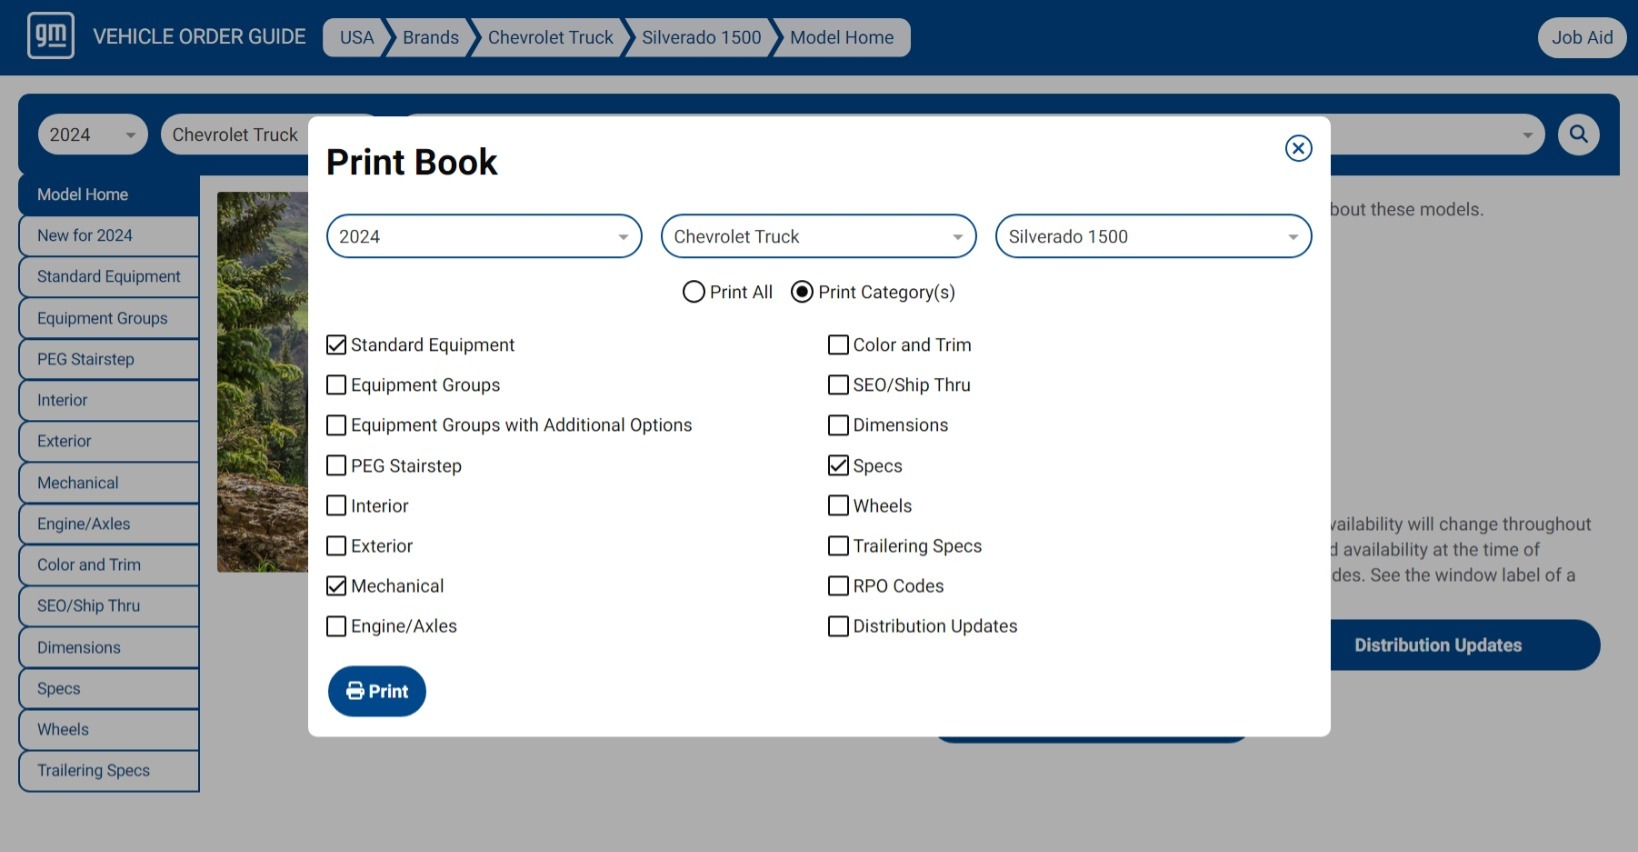Check the SEO/Ship Thru checkbox

pyautogui.click(x=839, y=385)
